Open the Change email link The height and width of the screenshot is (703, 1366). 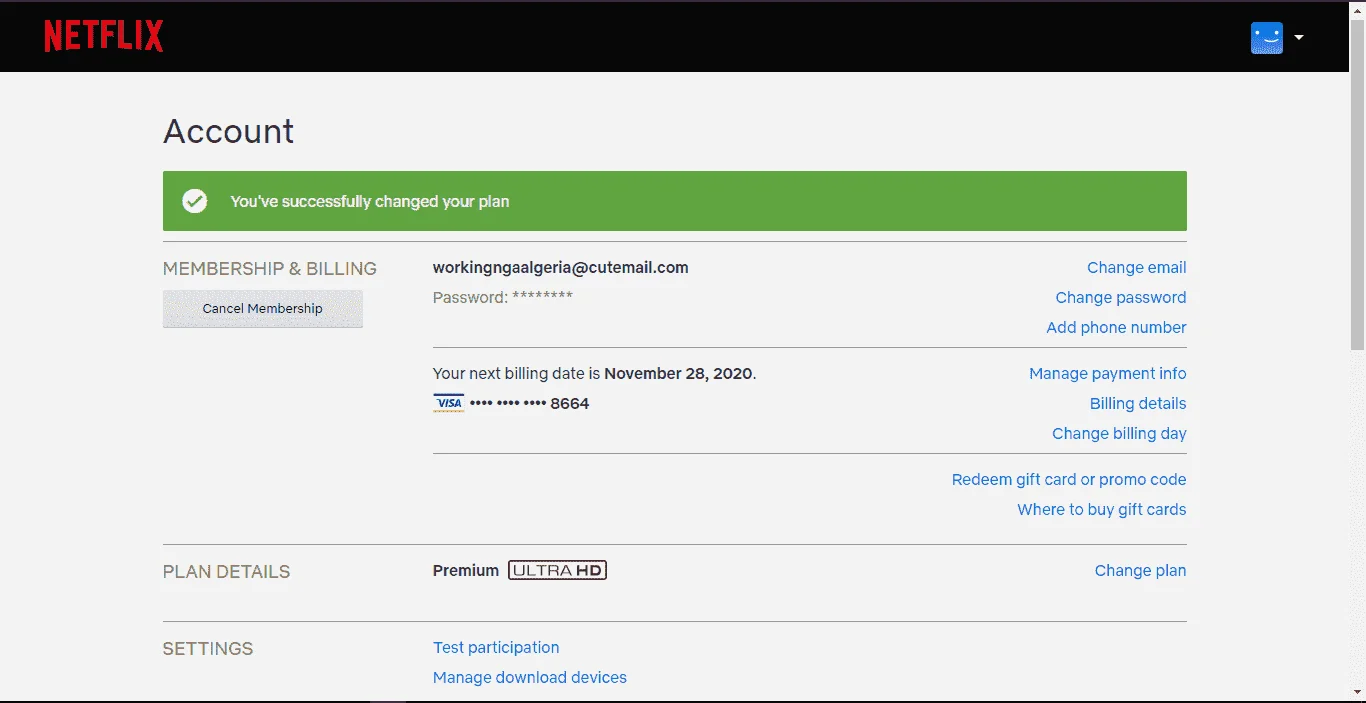tap(1136, 267)
